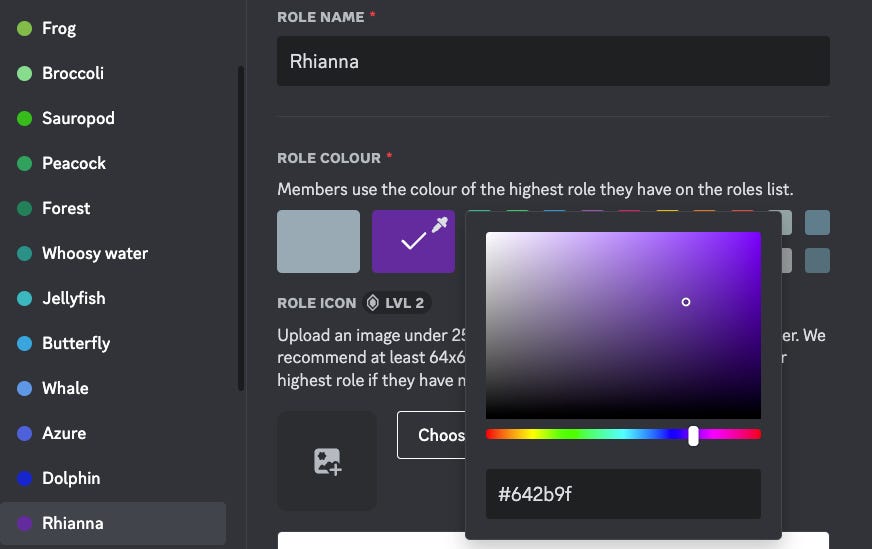Pick the top-right blue-grey preset swatch
Viewport: 872px width, 549px height.
pyautogui.click(x=817, y=222)
